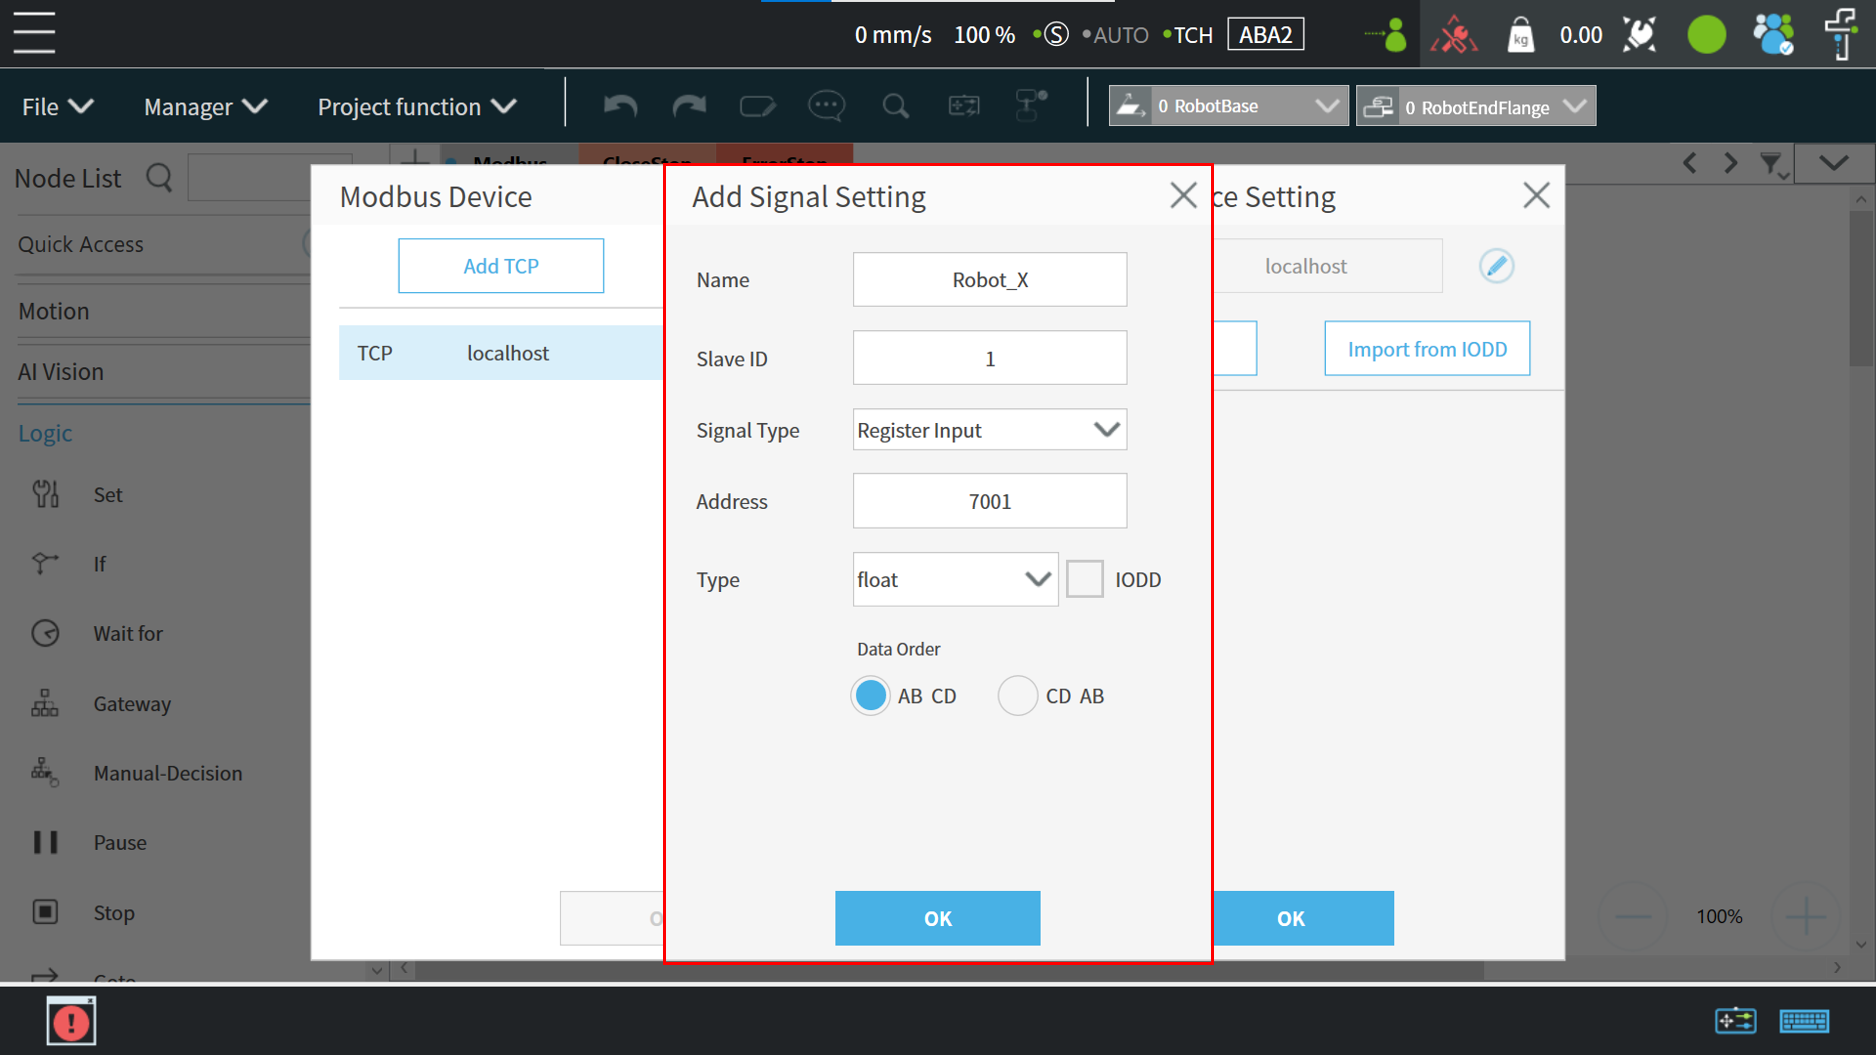1876x1055 pixels.
Task: Select the AB CD data order
Action: [x=871, y=696]
